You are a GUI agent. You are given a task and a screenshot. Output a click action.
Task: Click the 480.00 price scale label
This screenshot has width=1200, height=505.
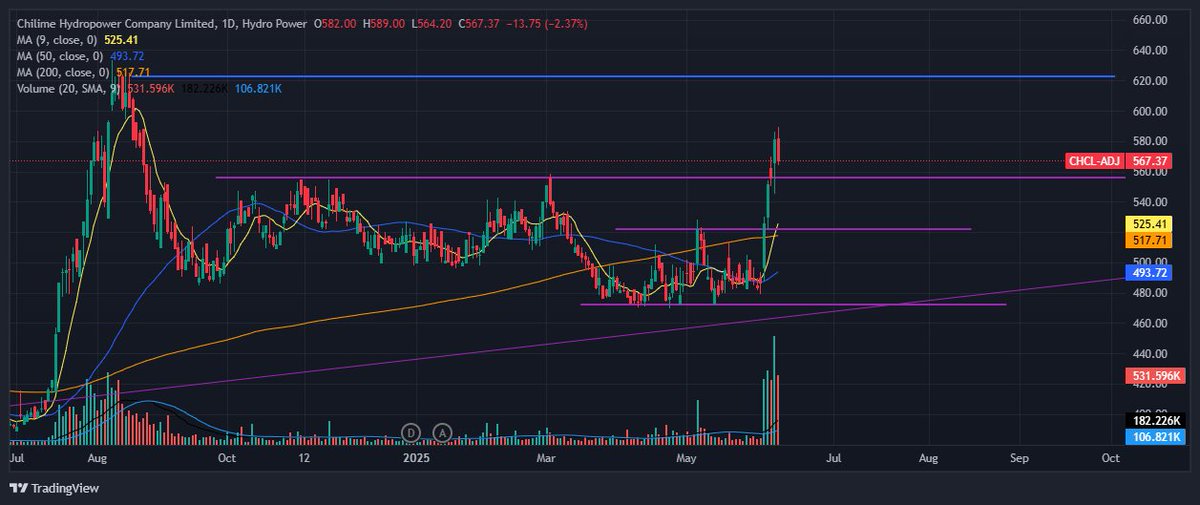[1151, 293]
